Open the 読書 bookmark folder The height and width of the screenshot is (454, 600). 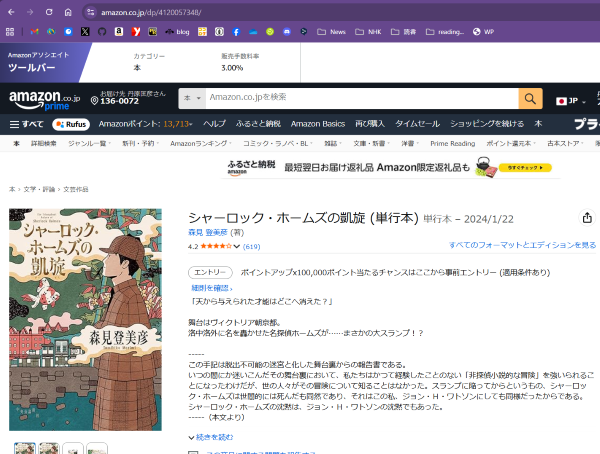point(403,32)
